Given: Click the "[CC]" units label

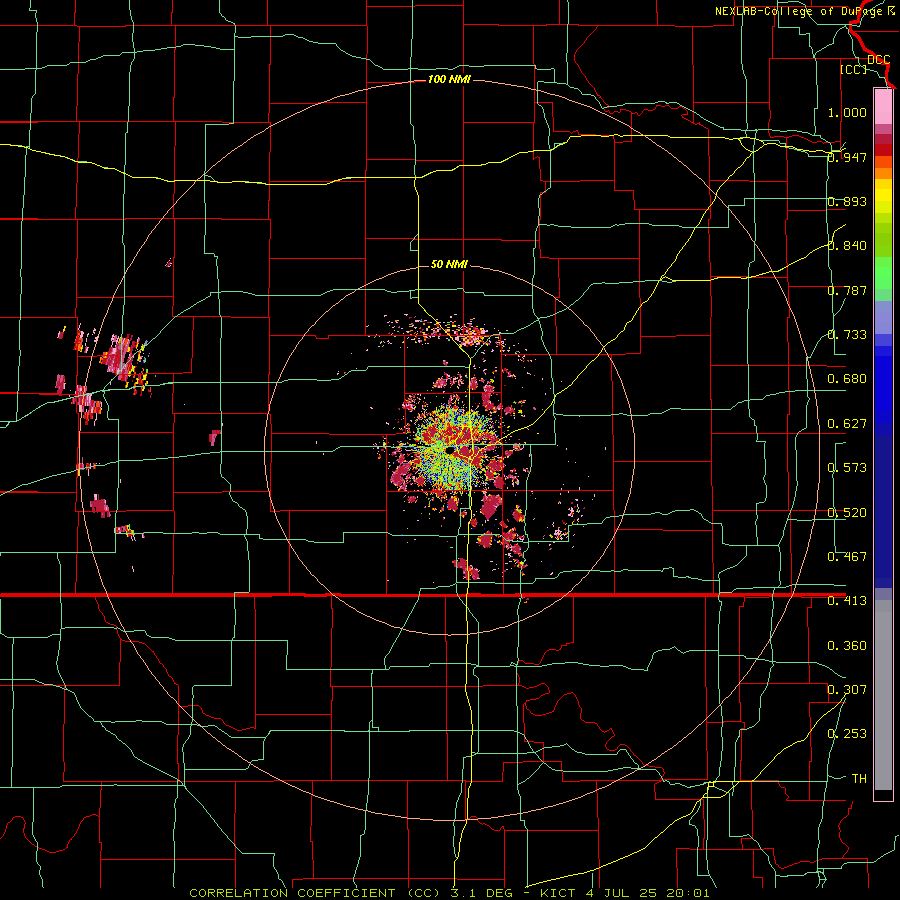Looking at the screenshot, I should pos(853,69).
